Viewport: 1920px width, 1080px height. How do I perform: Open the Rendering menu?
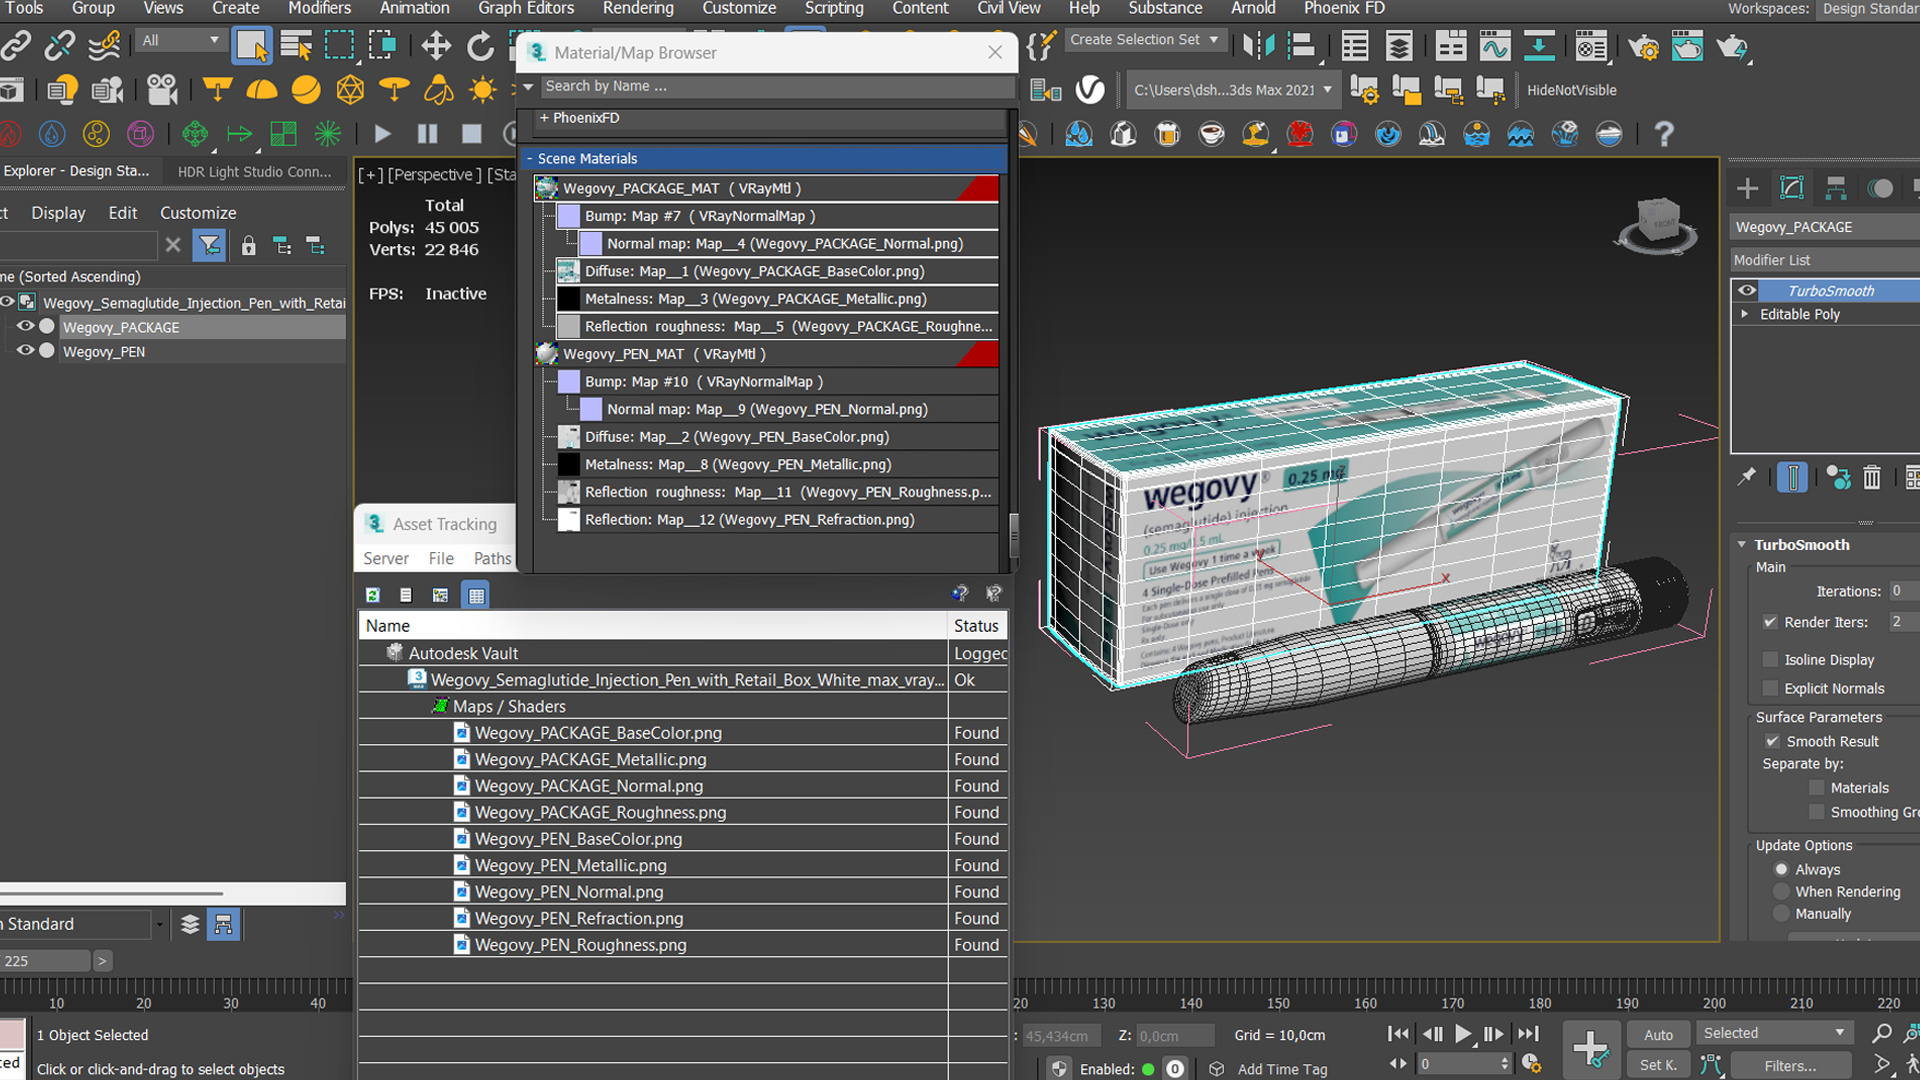[638, 8]
